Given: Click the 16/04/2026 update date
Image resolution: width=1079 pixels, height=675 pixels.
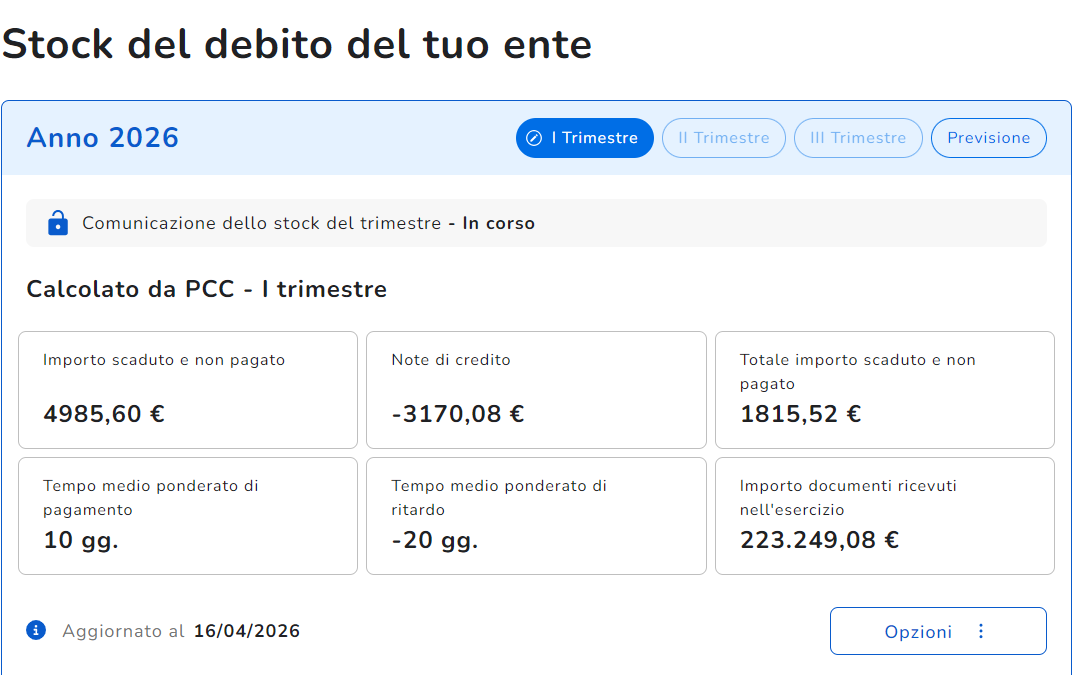Looking at the screenshot, I should pyautogui.click(x=247, y=631).
